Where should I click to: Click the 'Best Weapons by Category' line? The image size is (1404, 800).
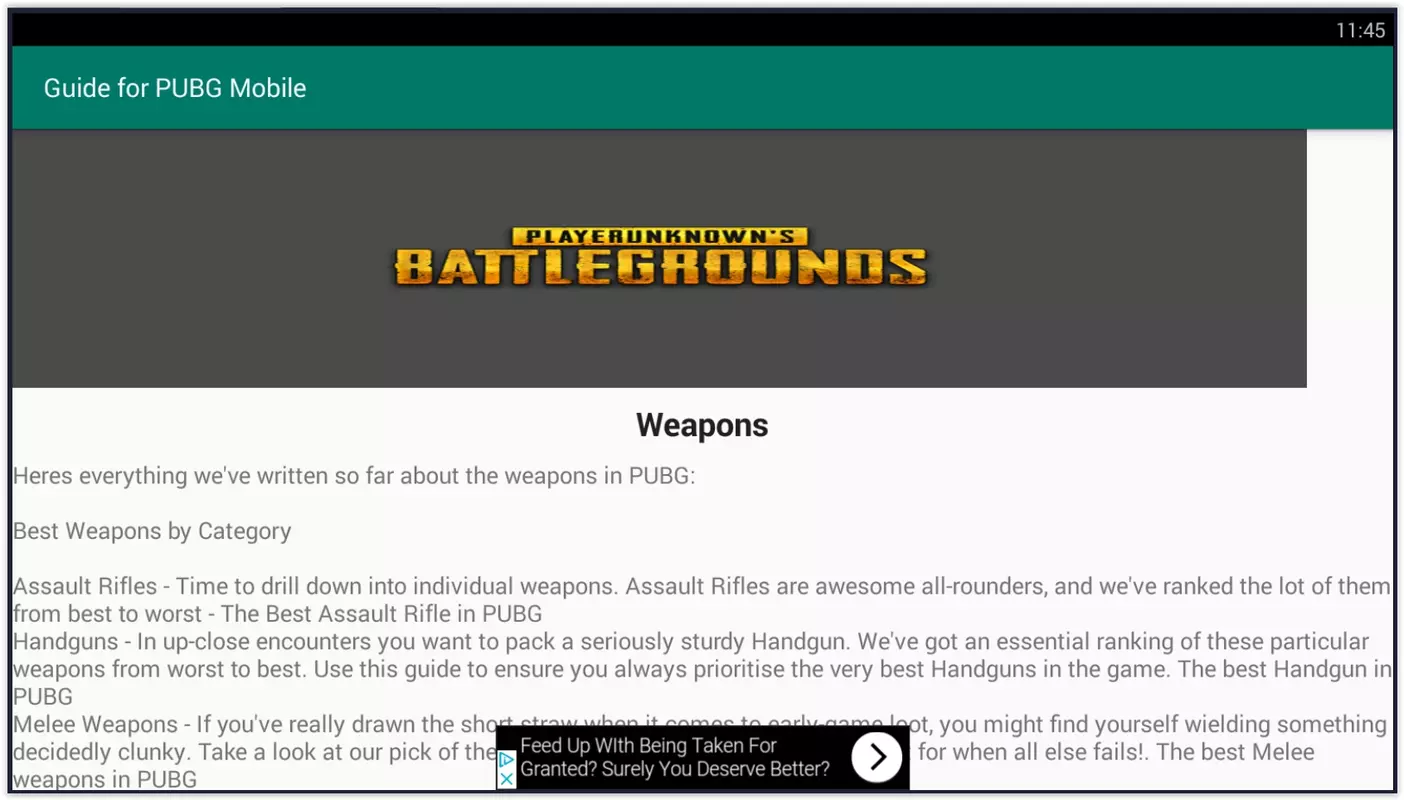click(152, 531)
